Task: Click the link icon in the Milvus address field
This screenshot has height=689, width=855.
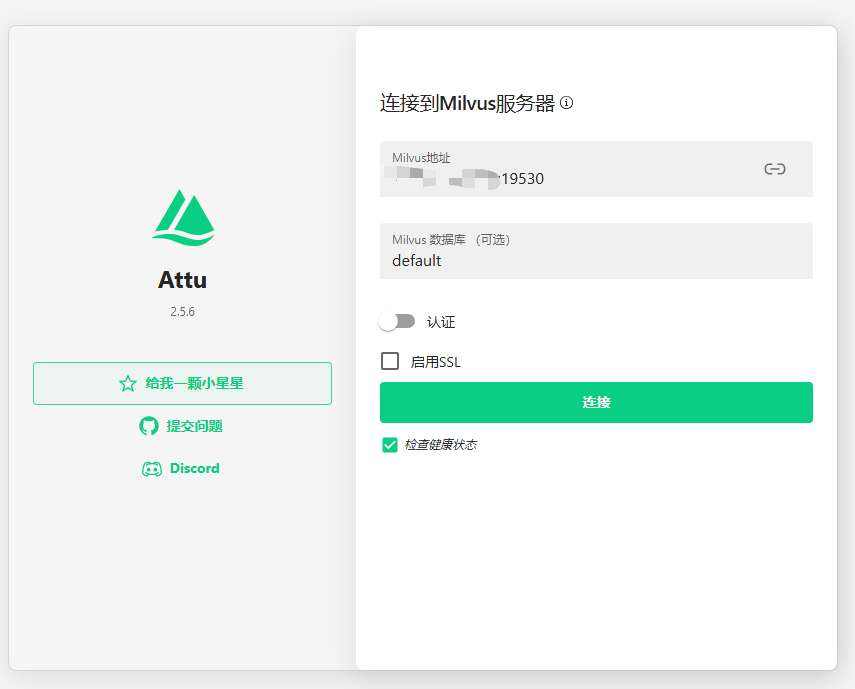Action: (x=774, y=169)
